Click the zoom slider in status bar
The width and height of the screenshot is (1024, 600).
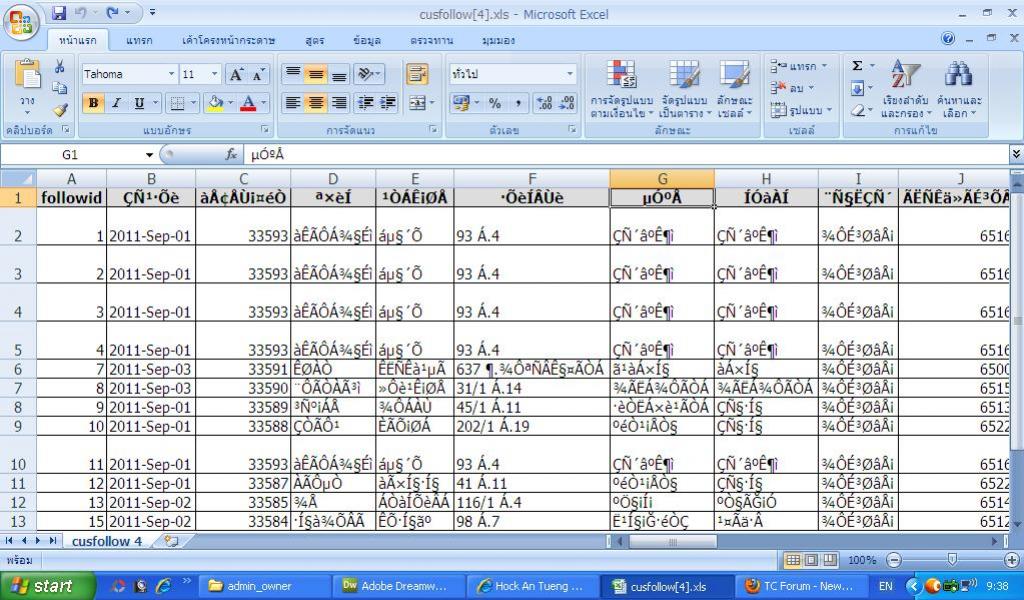(x=951, y=560)
